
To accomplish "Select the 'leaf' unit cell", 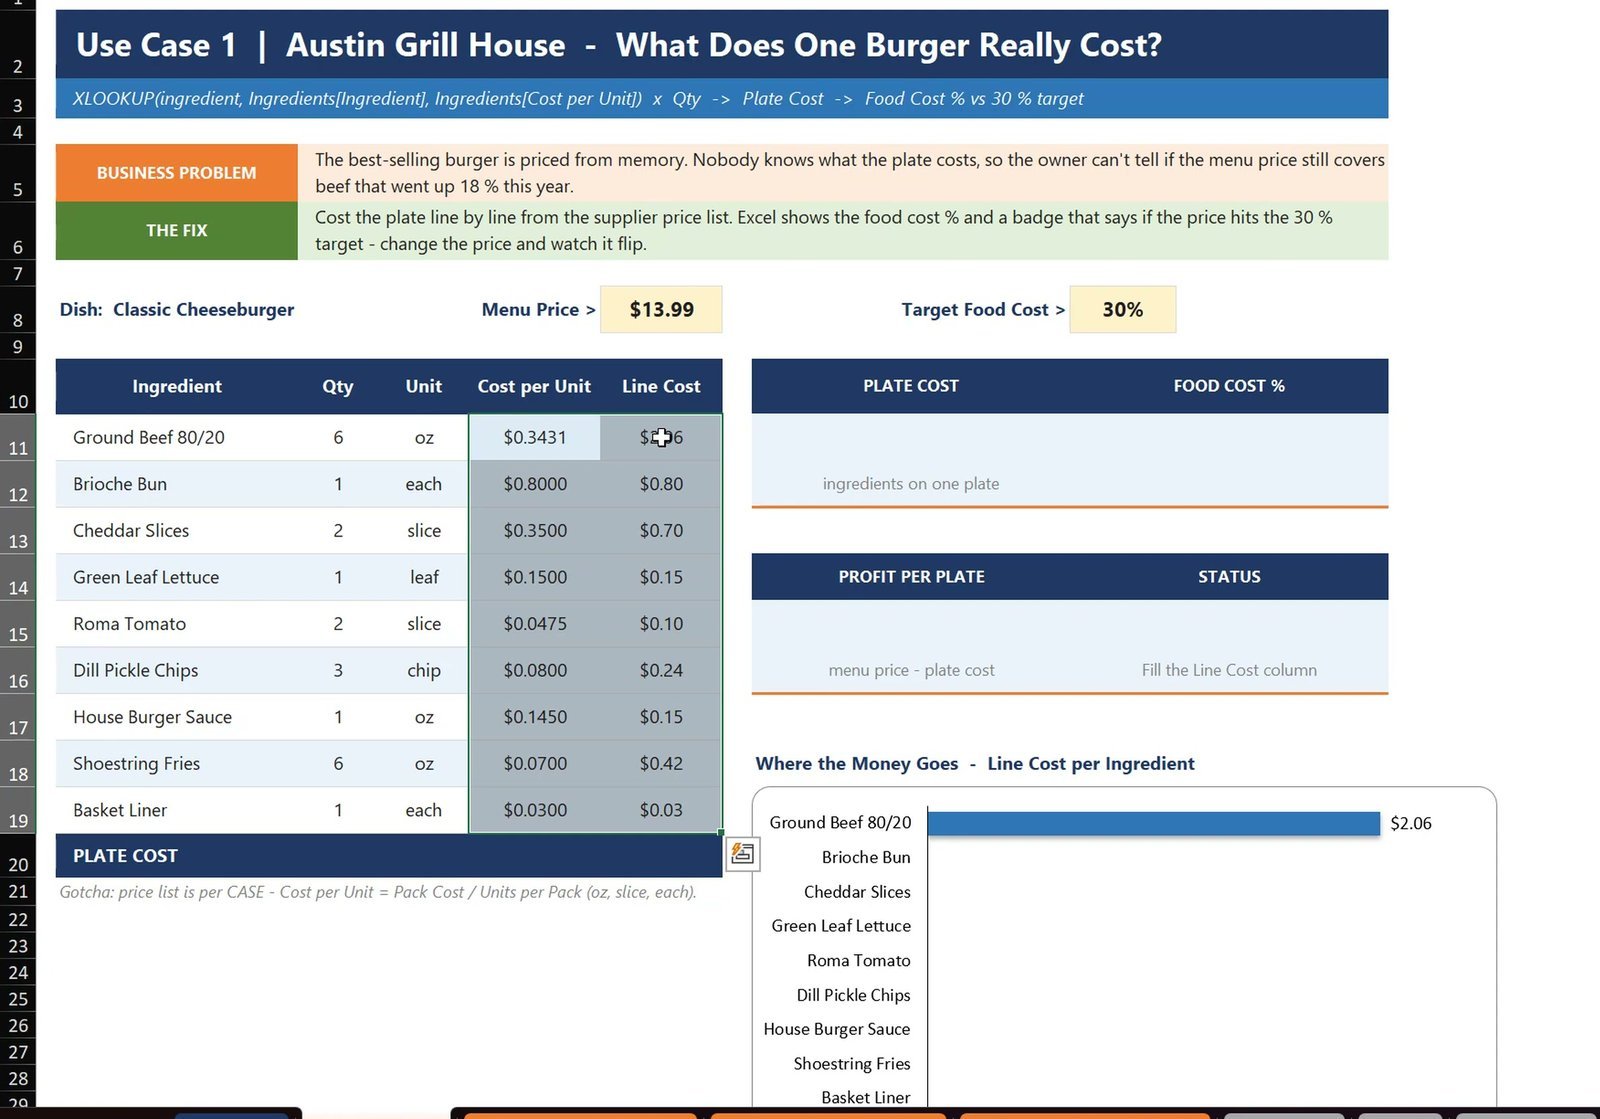I will coord(424,577).
